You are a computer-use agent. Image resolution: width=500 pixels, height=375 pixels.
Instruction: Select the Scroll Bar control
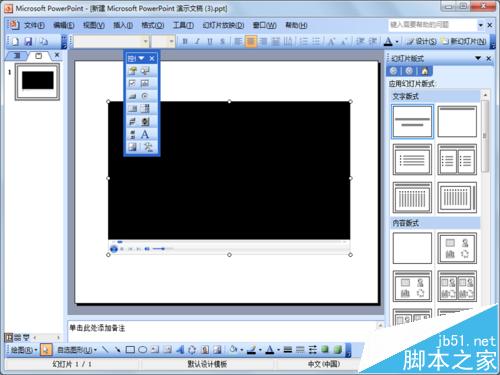coord(132,134)
